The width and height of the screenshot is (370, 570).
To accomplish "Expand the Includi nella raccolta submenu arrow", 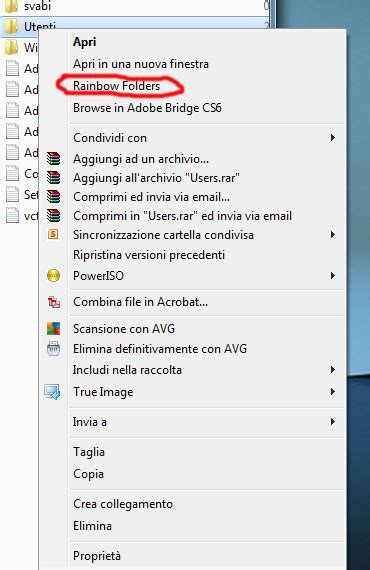I will coord(333,370).
